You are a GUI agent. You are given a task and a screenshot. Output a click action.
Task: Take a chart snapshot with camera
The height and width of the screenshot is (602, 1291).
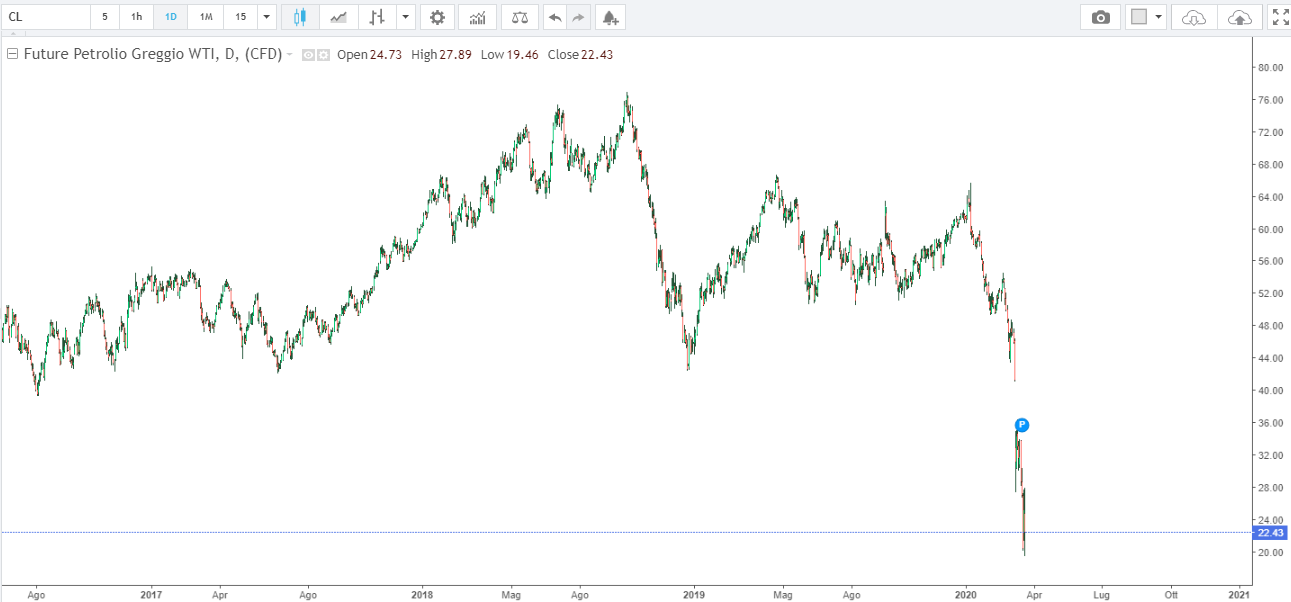[1101, 17]
